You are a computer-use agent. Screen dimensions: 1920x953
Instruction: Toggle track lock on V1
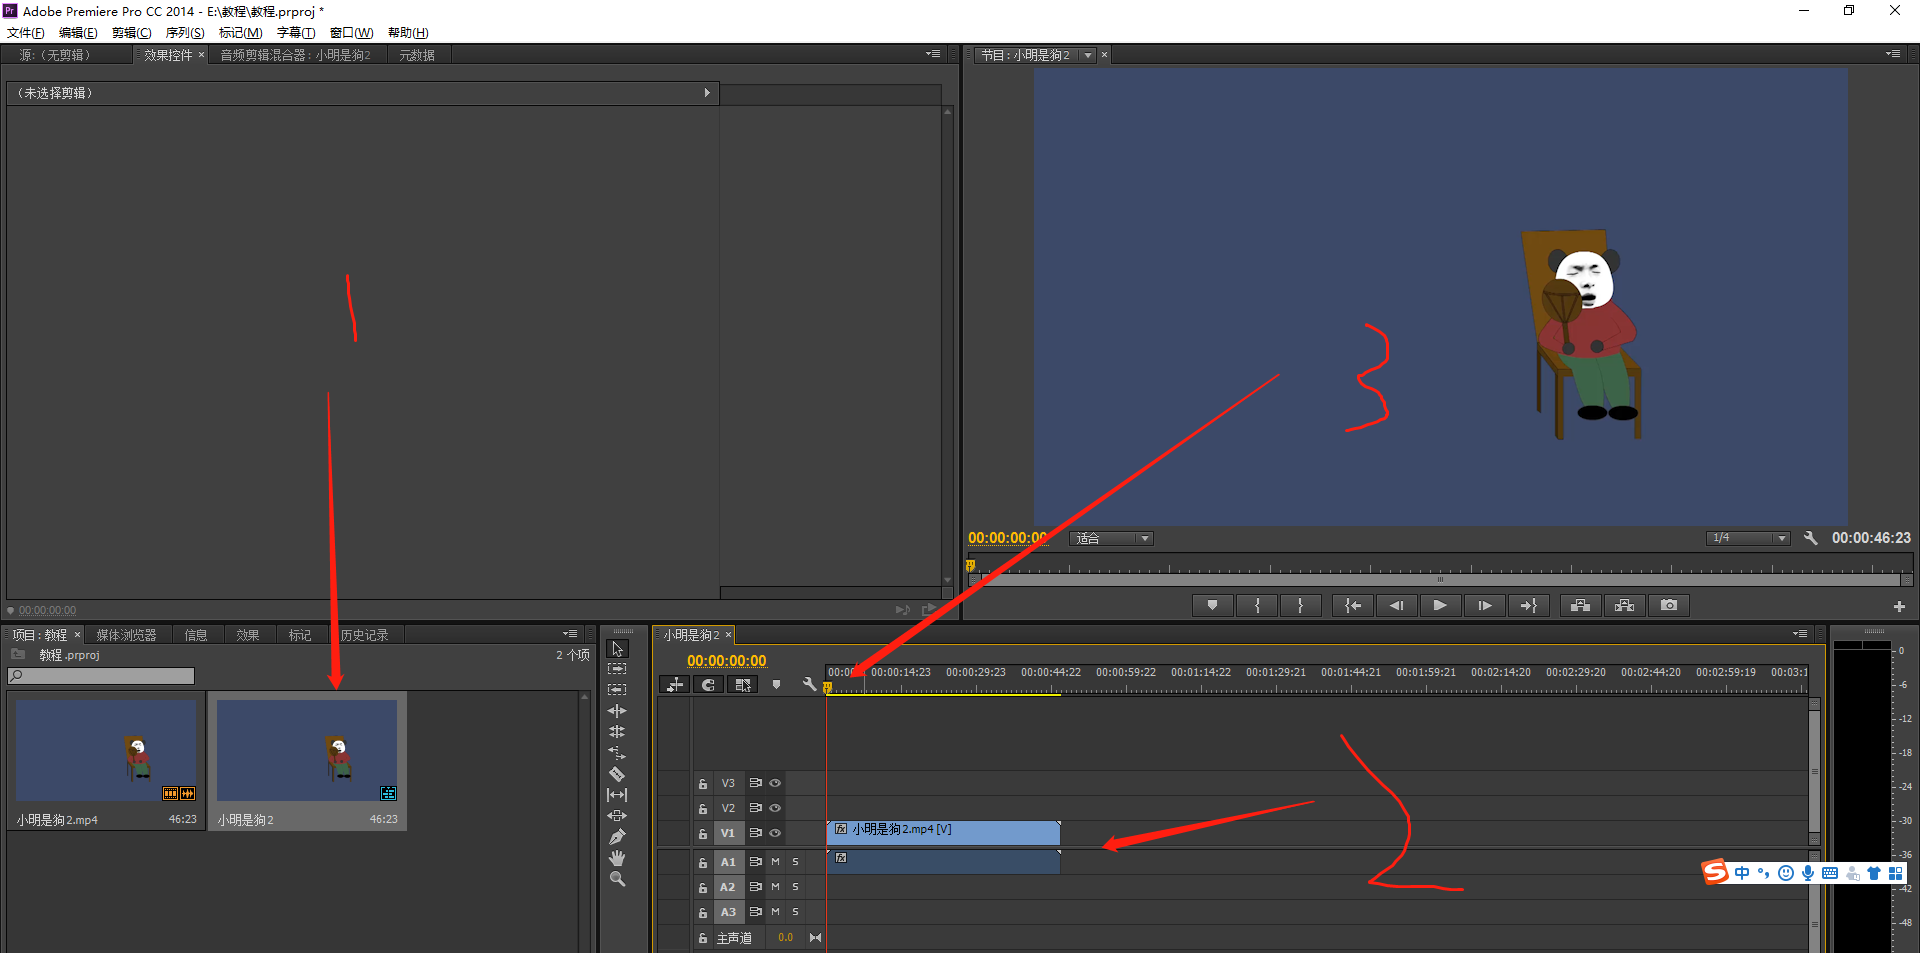(x=703, y=833)
